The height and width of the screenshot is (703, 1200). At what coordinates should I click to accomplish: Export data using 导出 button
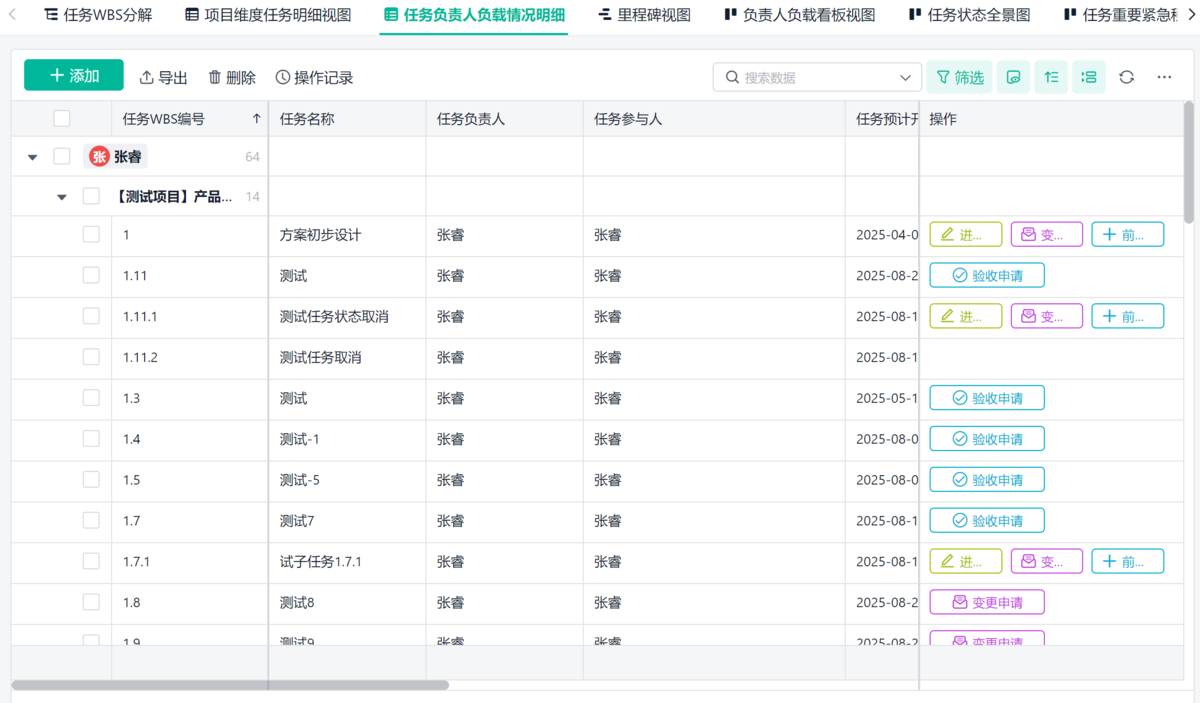point(163,77)
